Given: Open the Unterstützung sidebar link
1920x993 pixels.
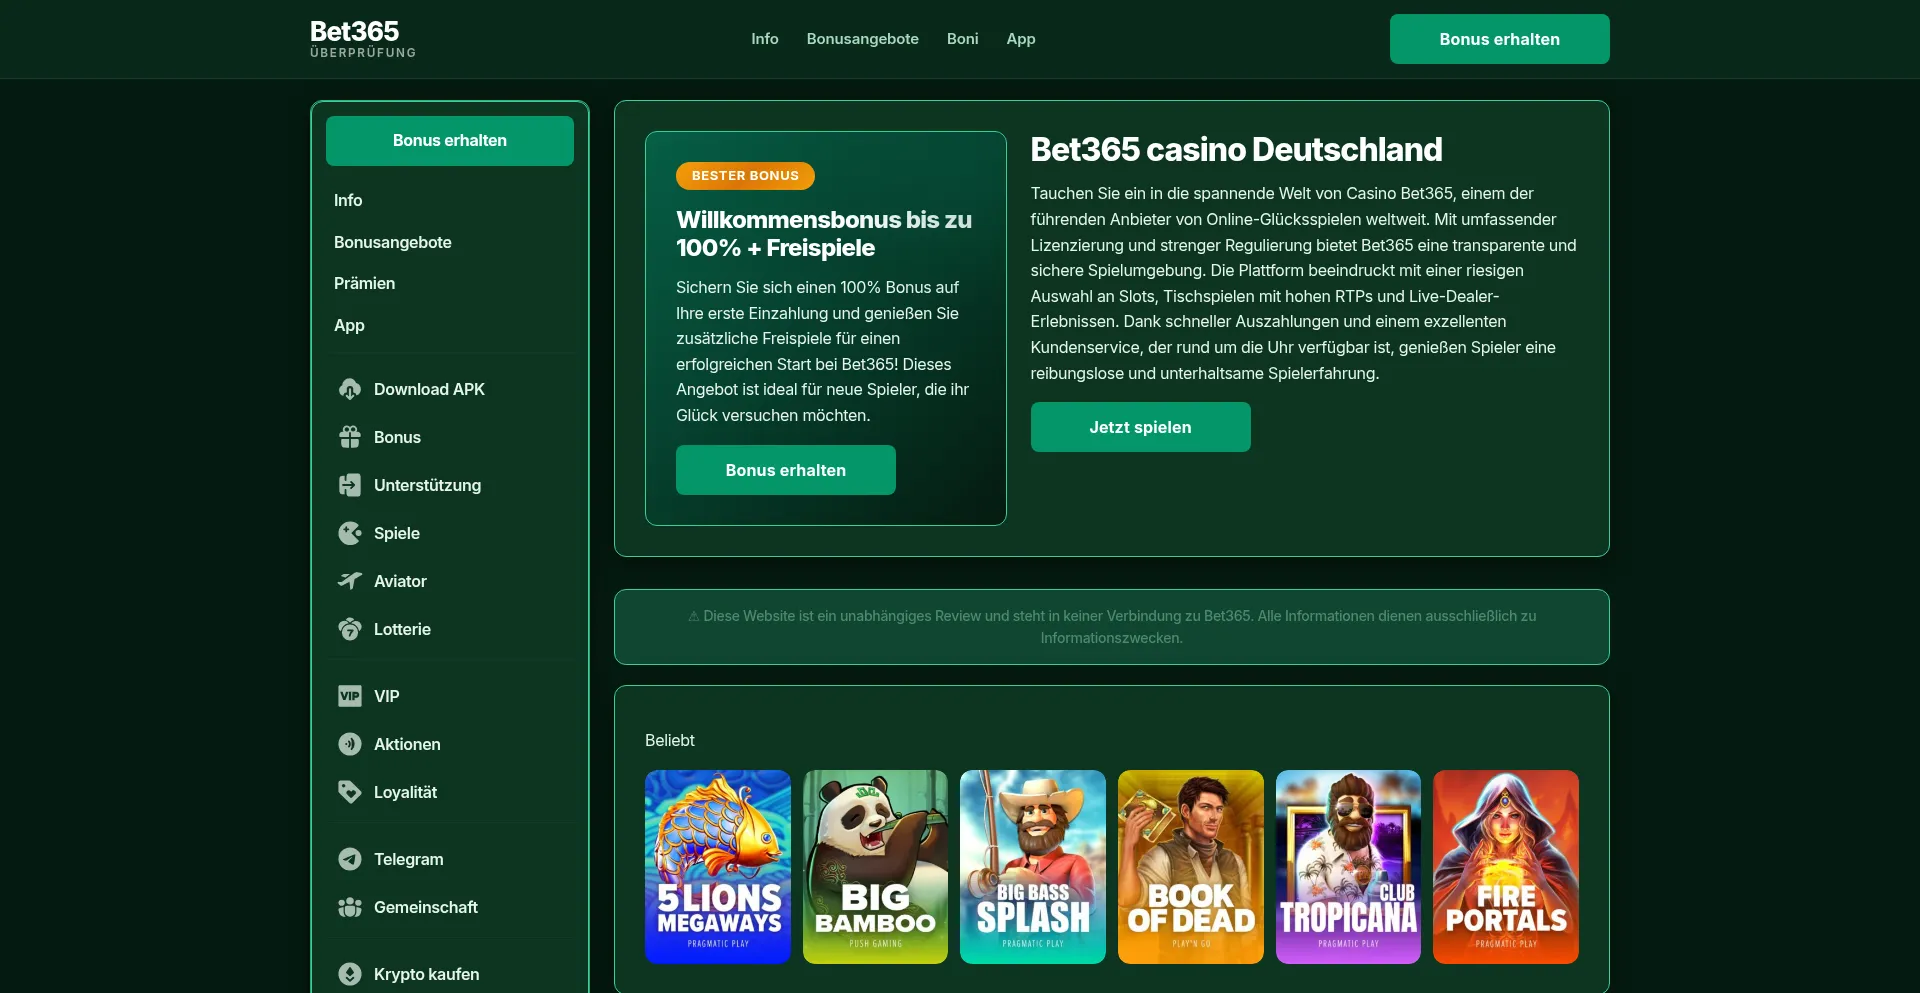Looking at the screenshot, I should (x=450, y=485).
